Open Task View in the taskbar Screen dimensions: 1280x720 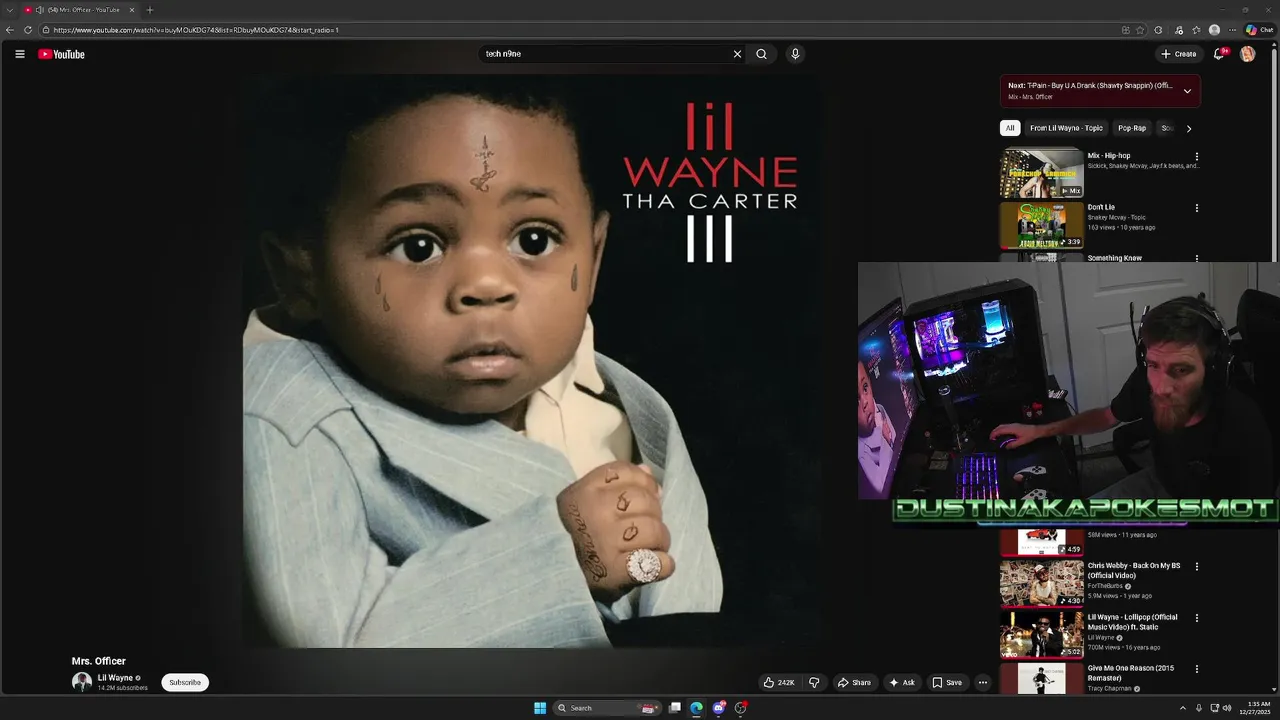675,708
